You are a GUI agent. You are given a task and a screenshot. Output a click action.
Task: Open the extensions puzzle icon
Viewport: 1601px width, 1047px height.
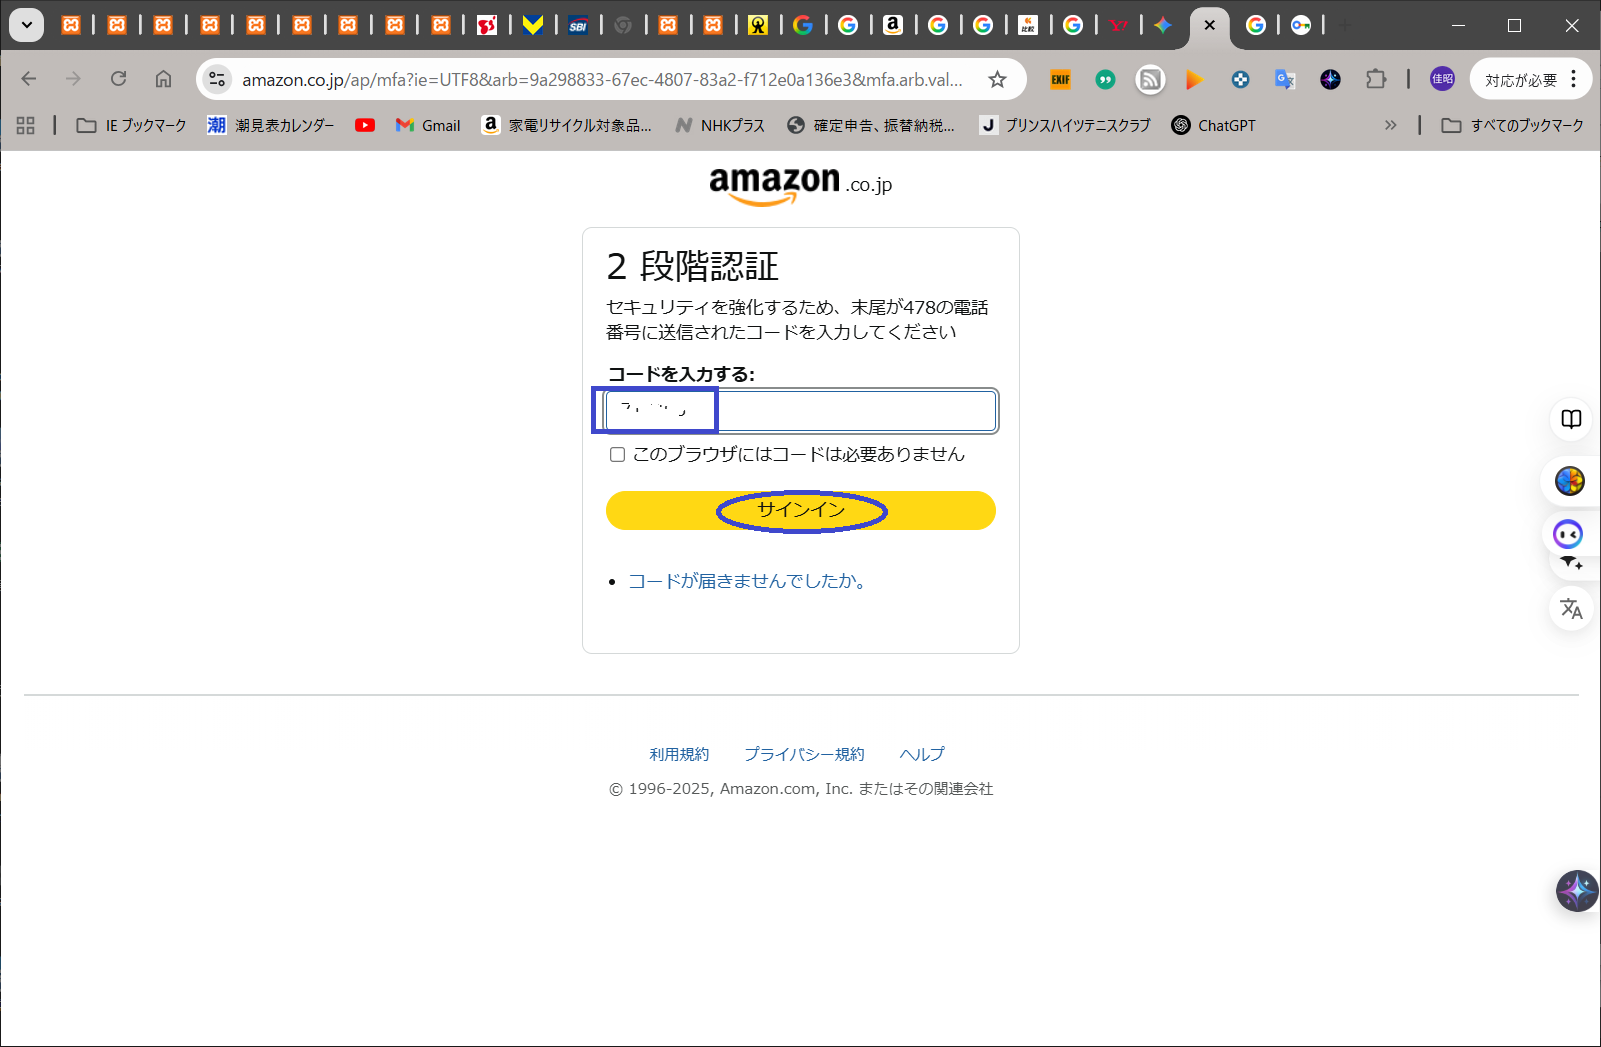point(1376,79)
